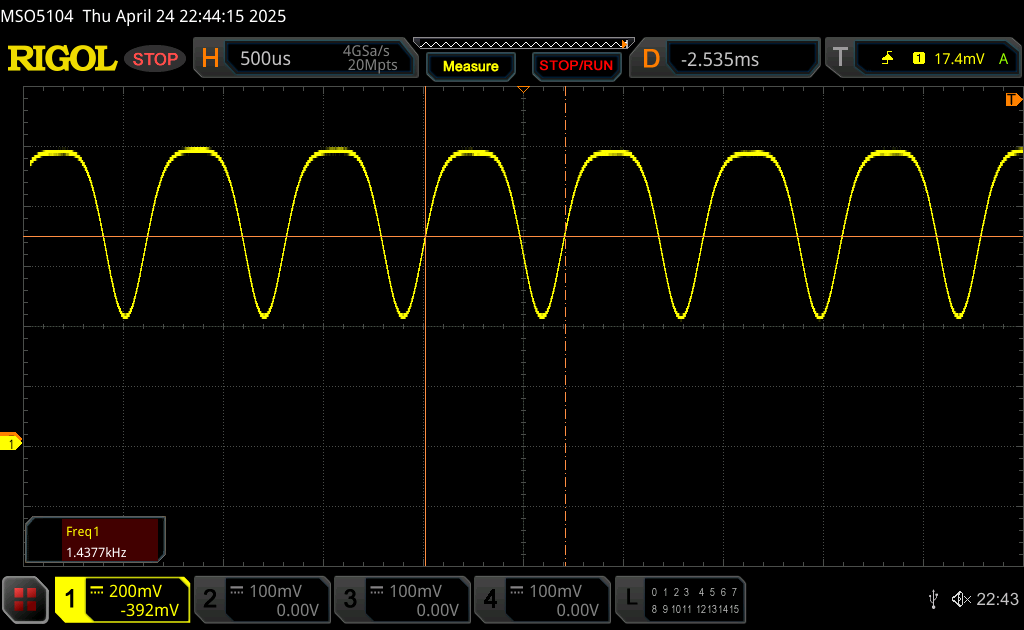The width and height of the screenshot is (1024, 630).
Task: Open the trigger T icon
Action: pyautogui.click(x=840, y=58)
